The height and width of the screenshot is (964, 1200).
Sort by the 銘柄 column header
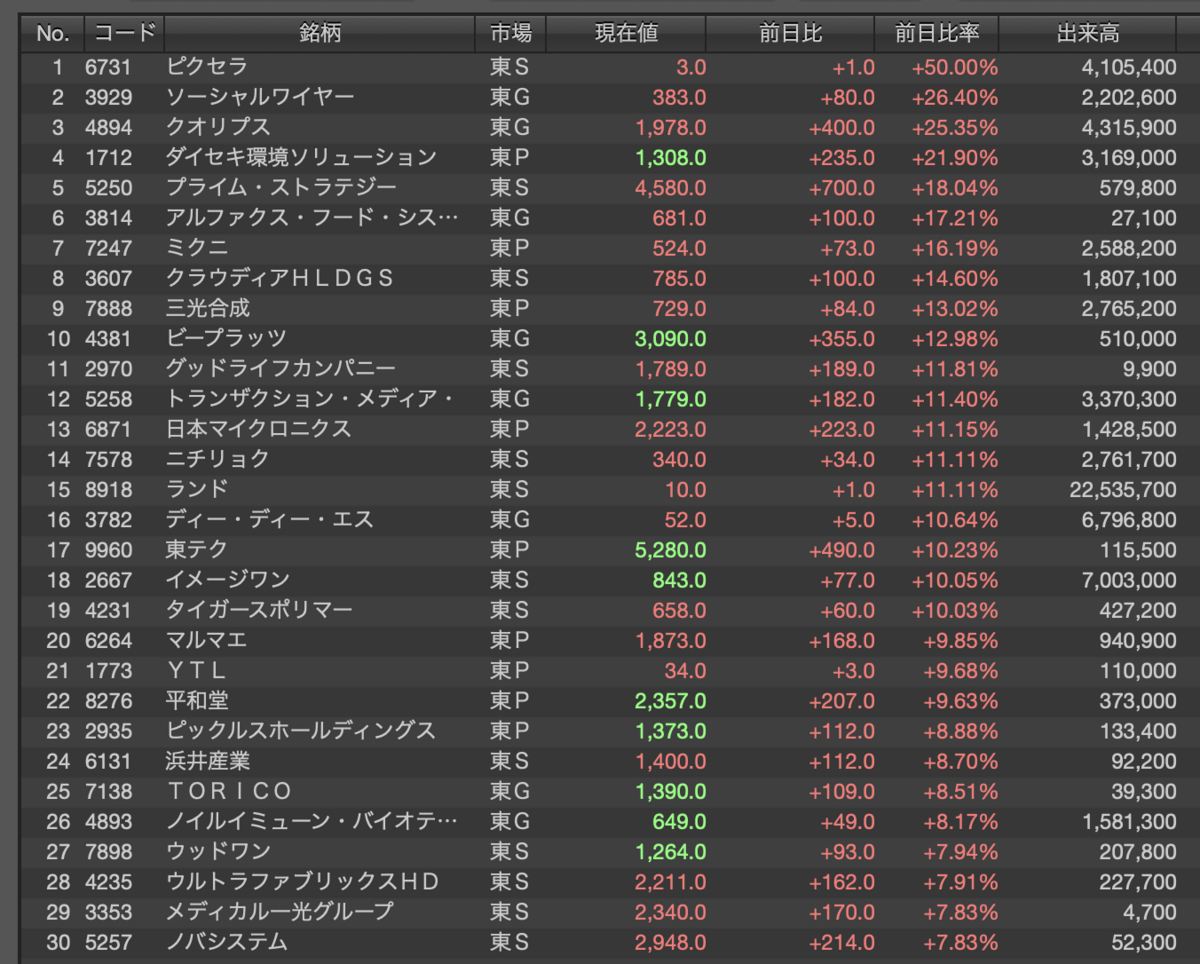(319, 33)
